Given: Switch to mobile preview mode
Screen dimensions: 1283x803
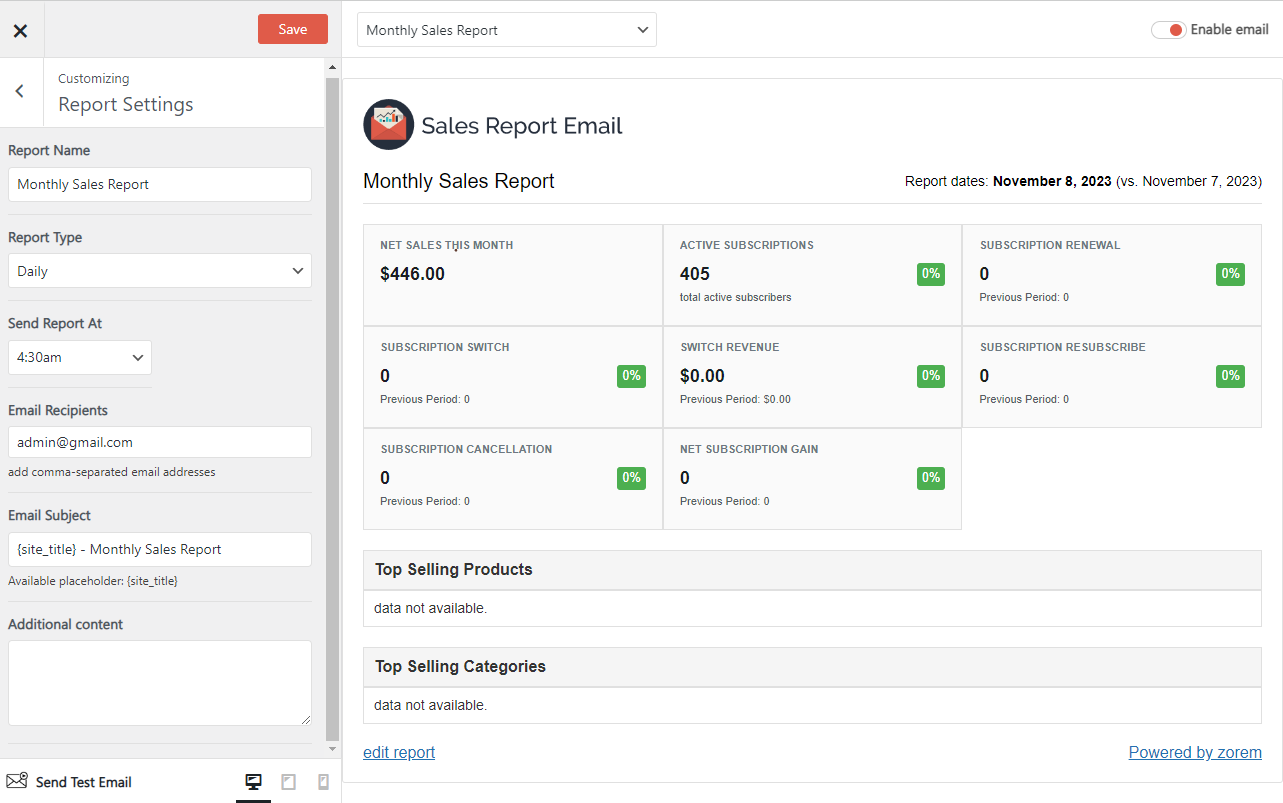Looking at the screenshot, I should pyautogui.click(x=323, y=781).
